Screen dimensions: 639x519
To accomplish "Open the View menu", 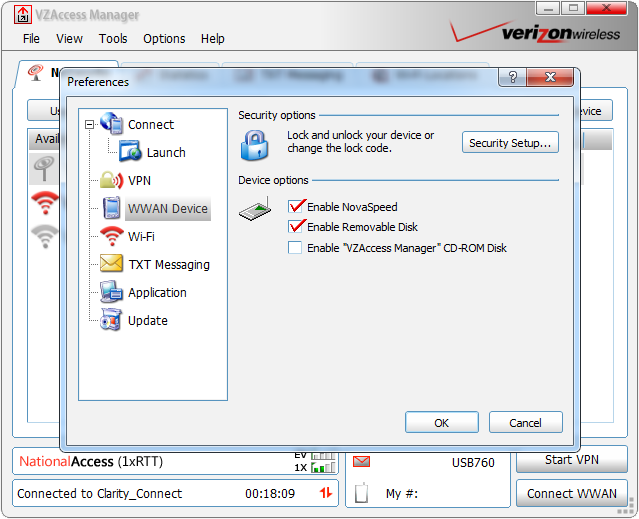I will [x=69, y=39].
